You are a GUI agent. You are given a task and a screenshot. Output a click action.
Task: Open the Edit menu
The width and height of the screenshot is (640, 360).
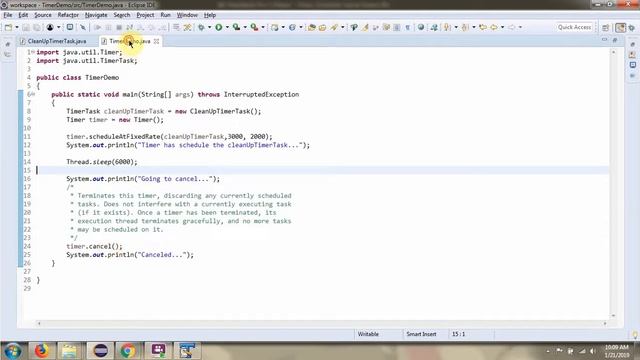click(23, 15)
